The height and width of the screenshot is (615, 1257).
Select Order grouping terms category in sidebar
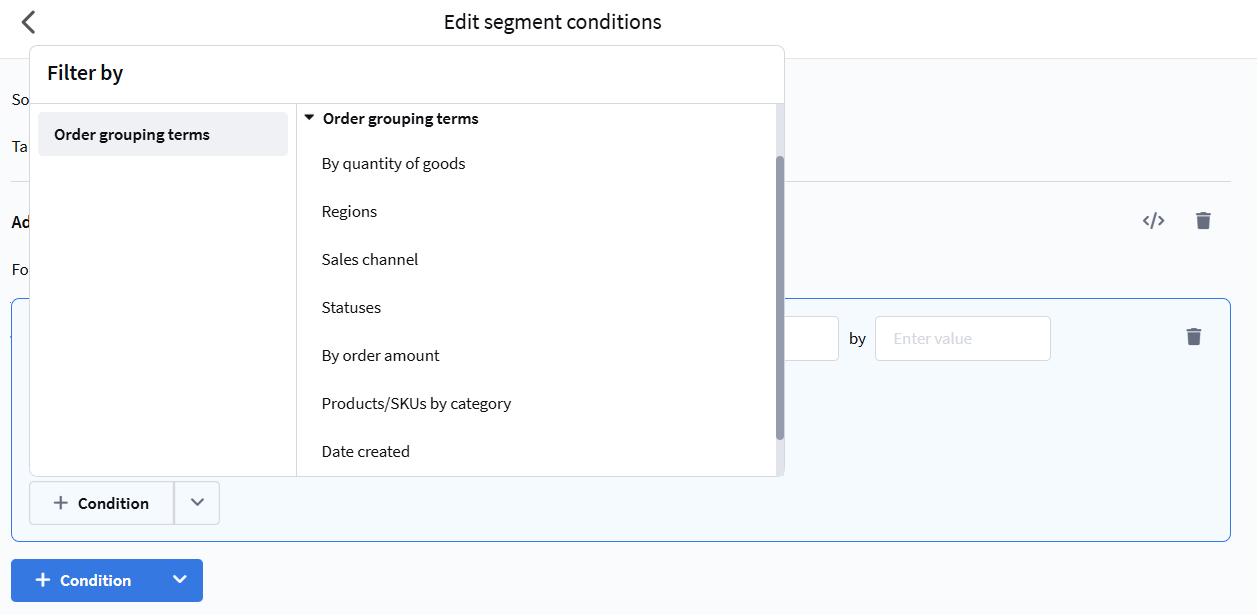pos(162,134)
